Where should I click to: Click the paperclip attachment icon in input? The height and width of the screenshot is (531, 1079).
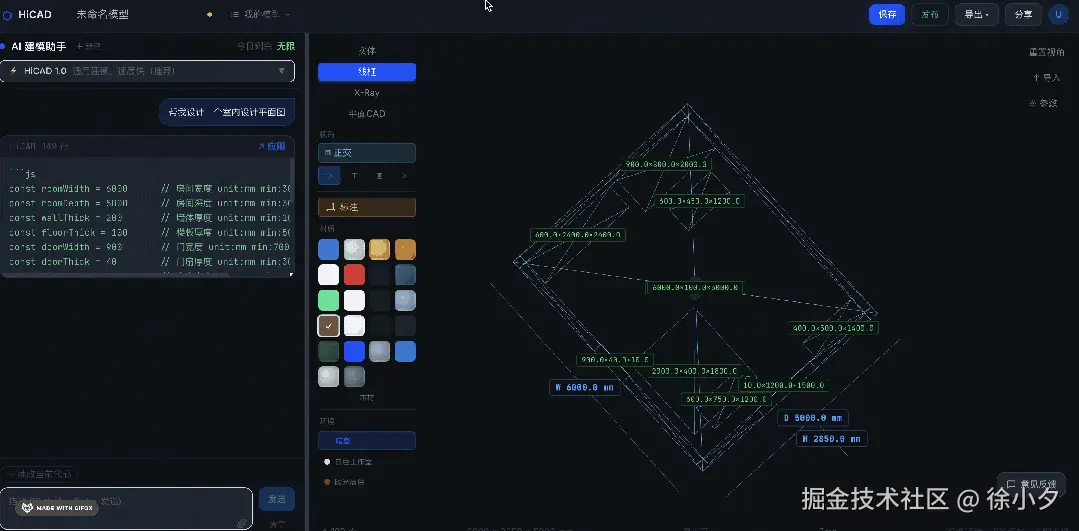coord(242,523)
